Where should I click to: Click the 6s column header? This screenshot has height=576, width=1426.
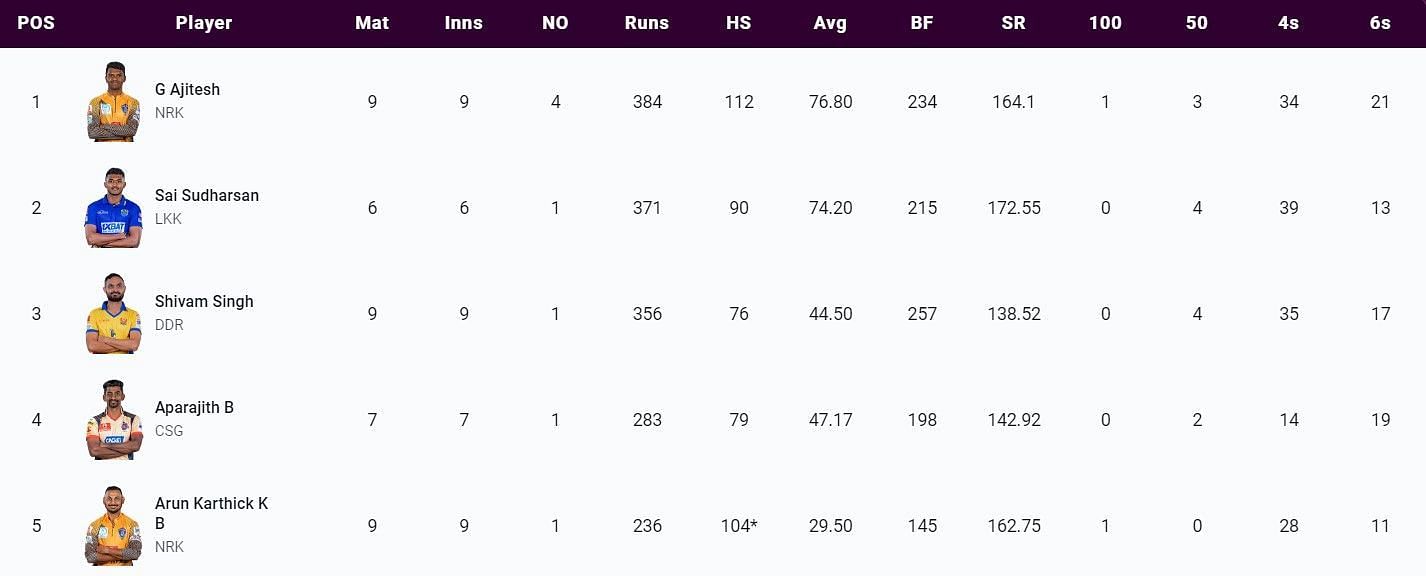tap(1380, 23)
